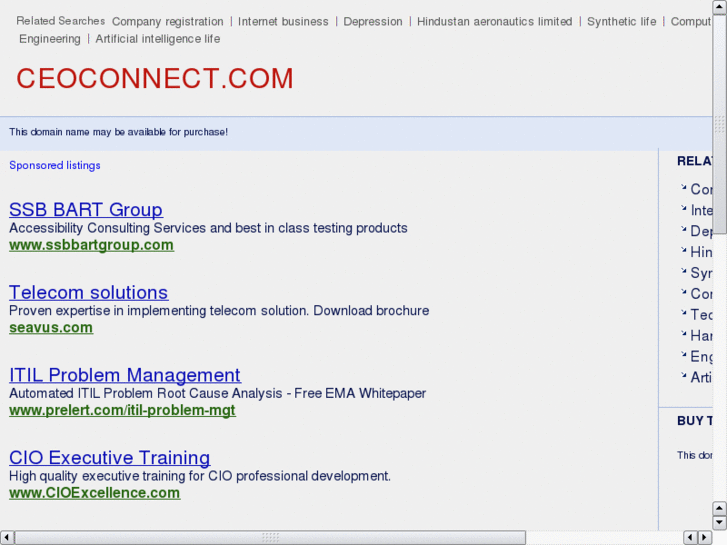Click sidebar link starting with 'Hin'
Viewport: 727px width, 545px height.
tap(701, 252)
